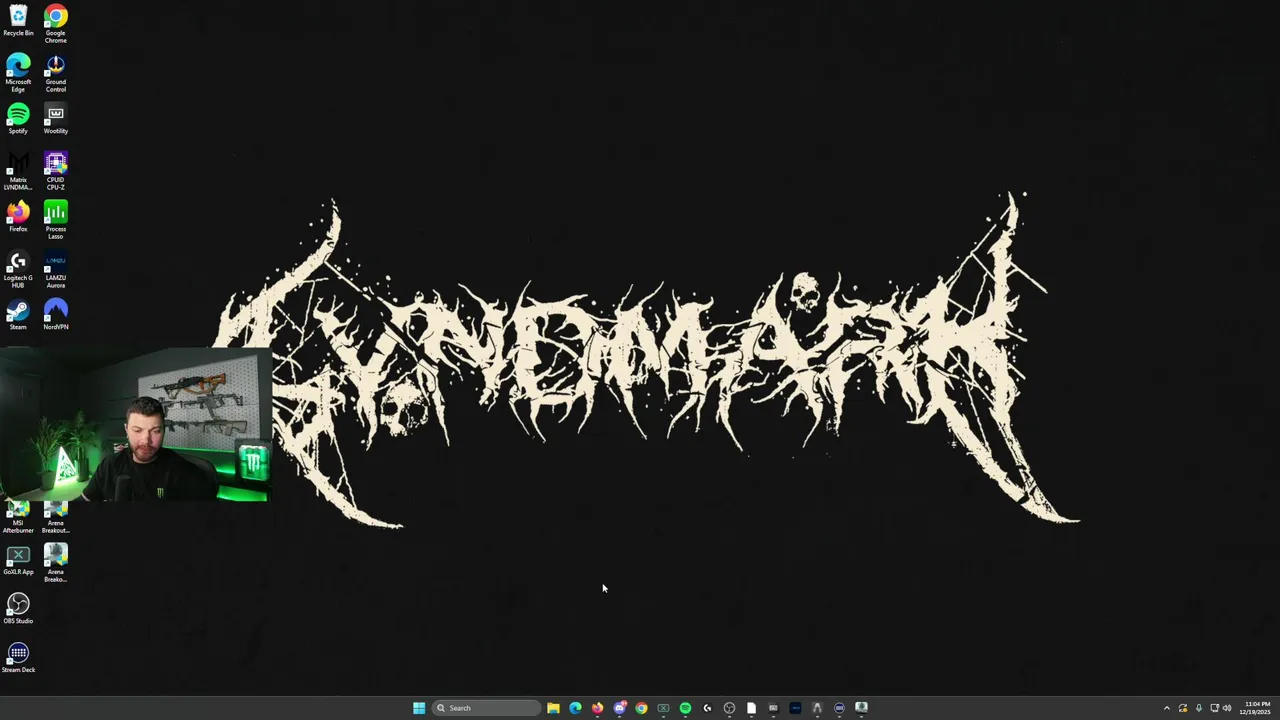Open Spotify from the taskbar
The width and height of the screenshot is (1280, 720).
(x=685, y=708)
